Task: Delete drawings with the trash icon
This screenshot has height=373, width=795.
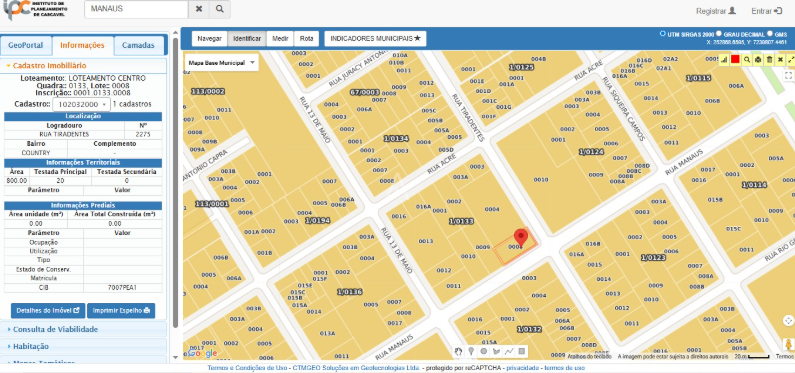Action: click(769, 59)
